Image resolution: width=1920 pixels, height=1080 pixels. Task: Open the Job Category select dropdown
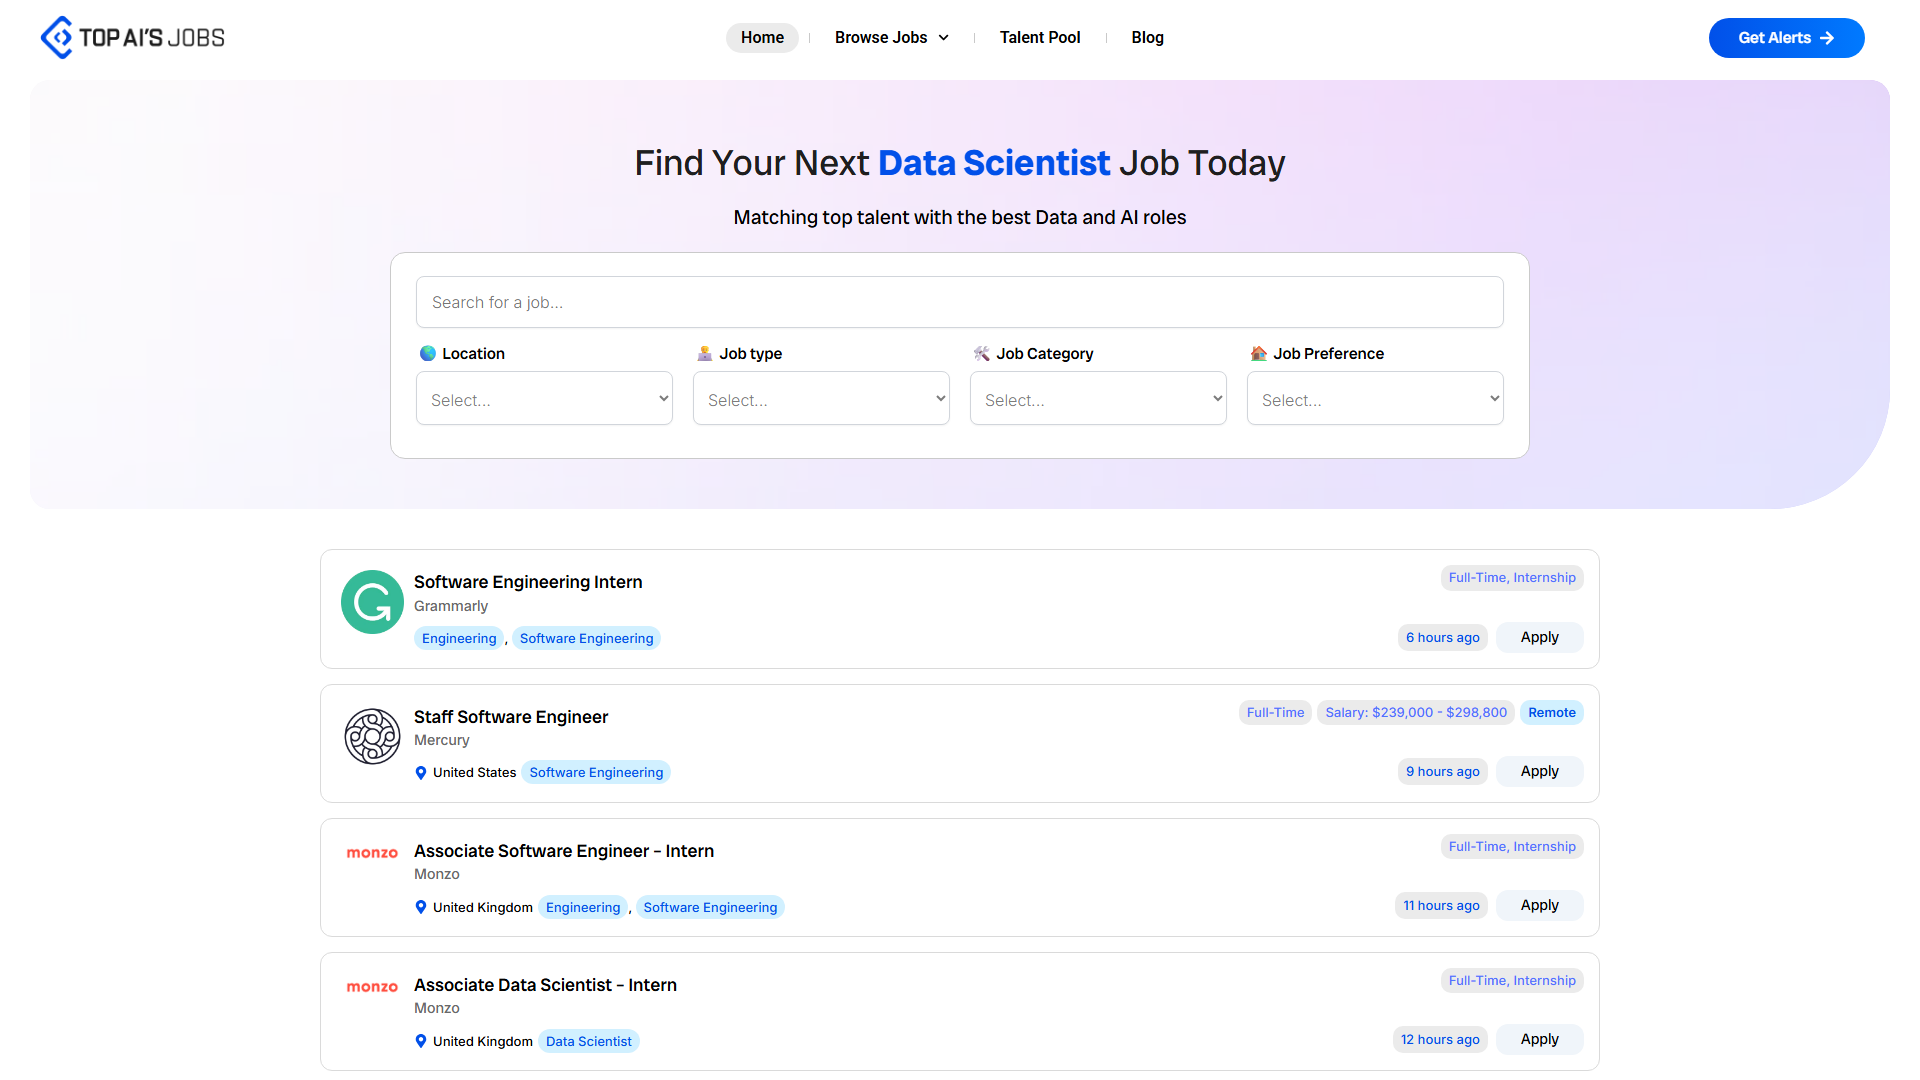point(1097,398)
